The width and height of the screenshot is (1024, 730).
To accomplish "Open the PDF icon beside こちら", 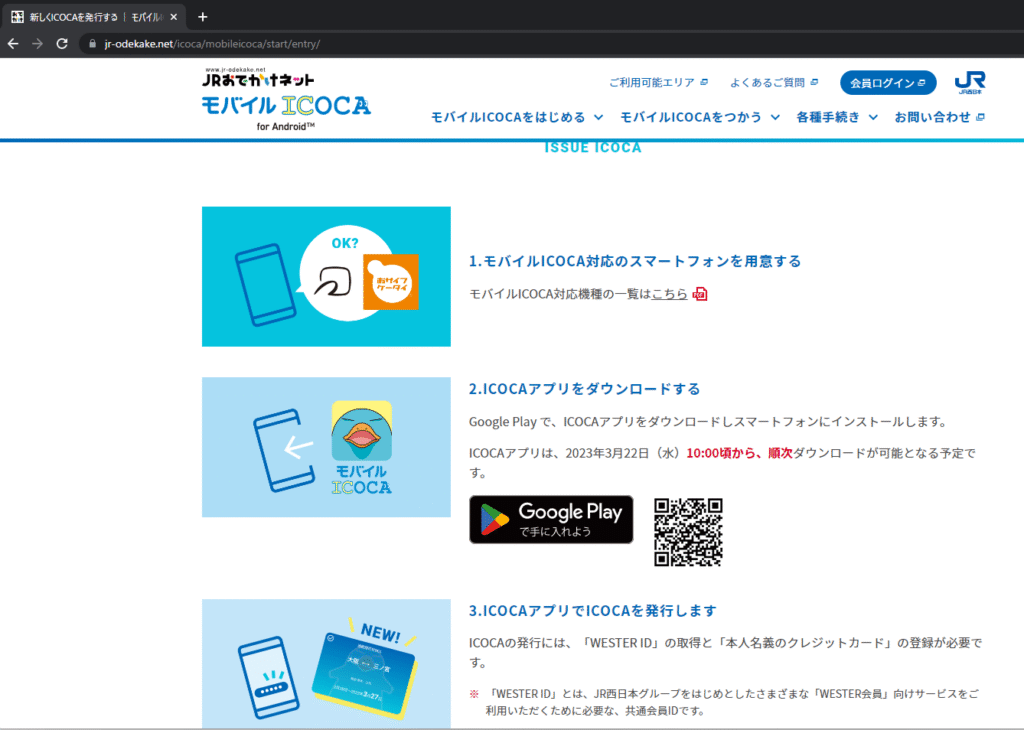I will coord(700,294).
